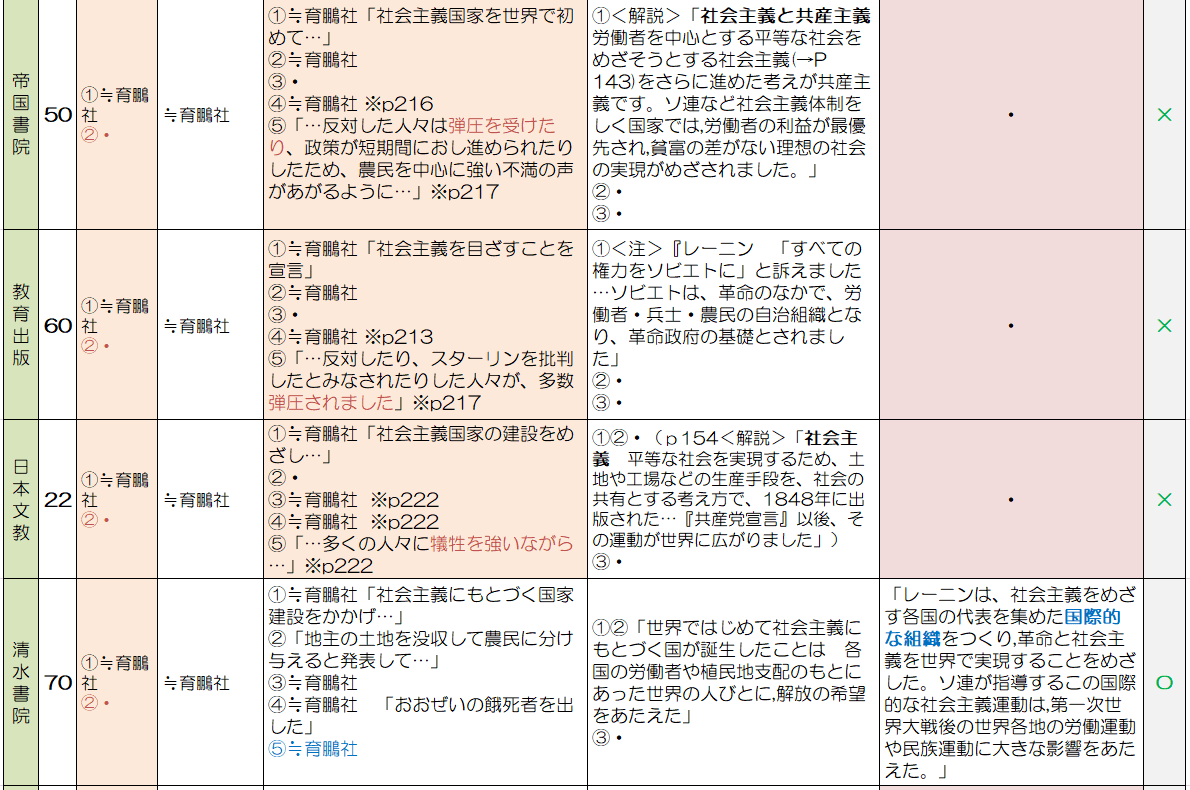The image size is (1190, 790).
Task: Select the 日本文教 publisher cell
Action: [21, 499]
